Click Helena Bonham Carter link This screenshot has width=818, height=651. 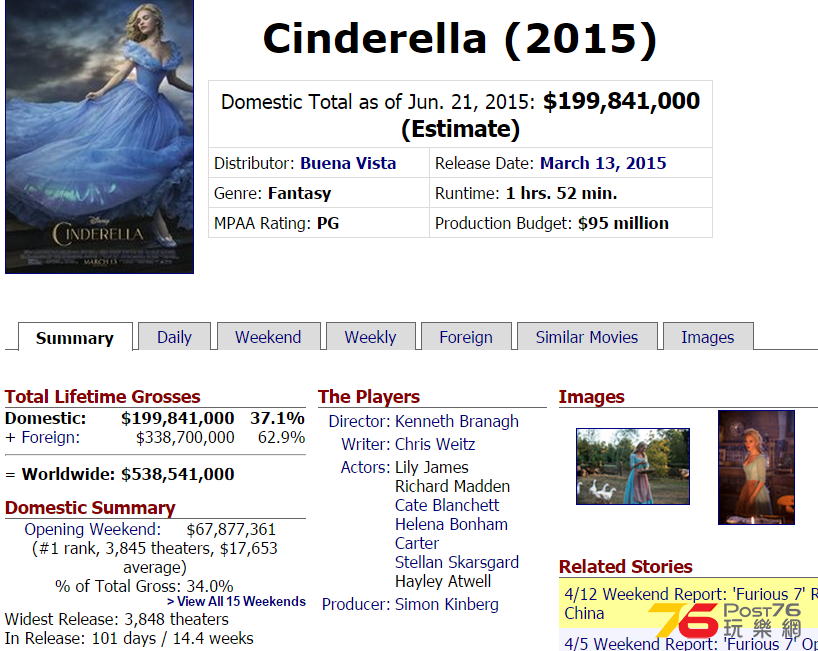[x=451, y=534]
